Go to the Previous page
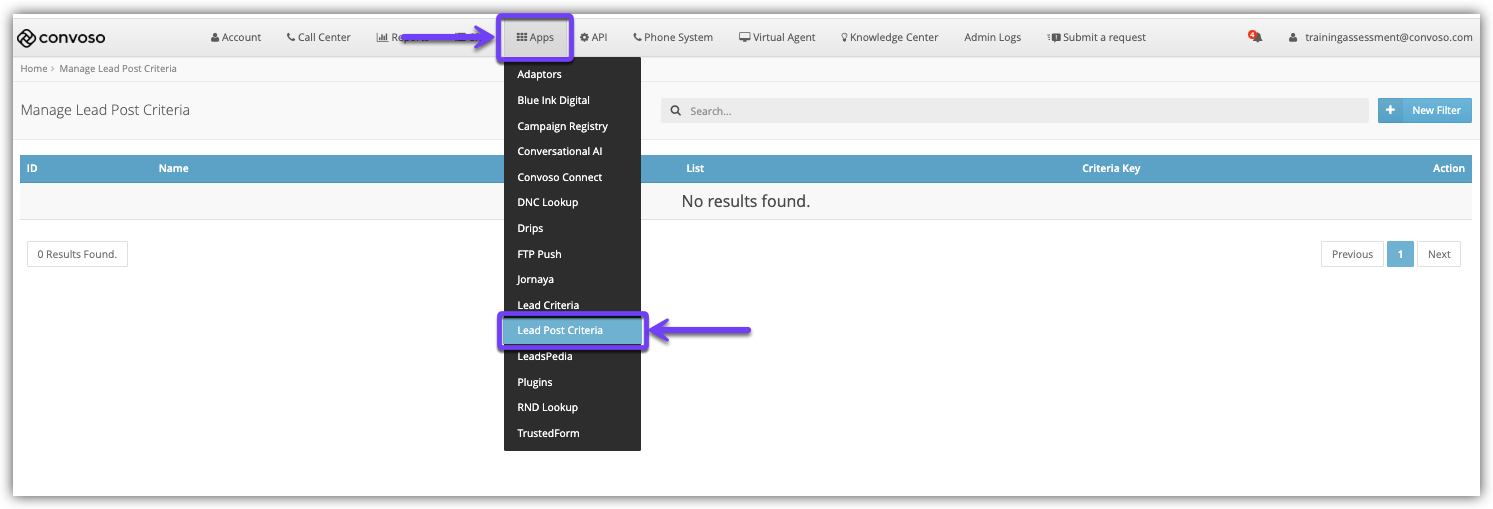Image resolution: width=1493 pixels, height=509 pixels. click(x=1352, y=254)
